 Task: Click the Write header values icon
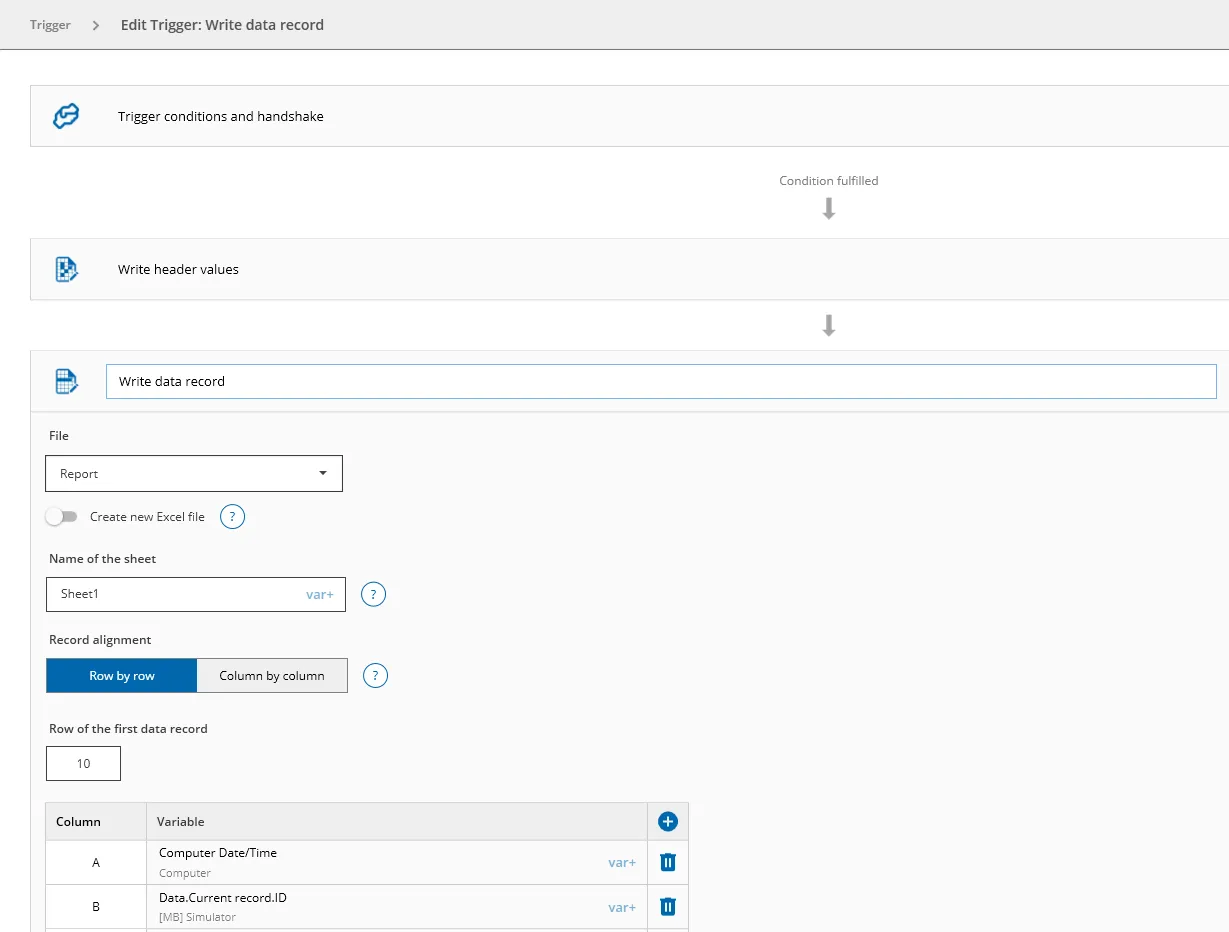click(66, 269)
